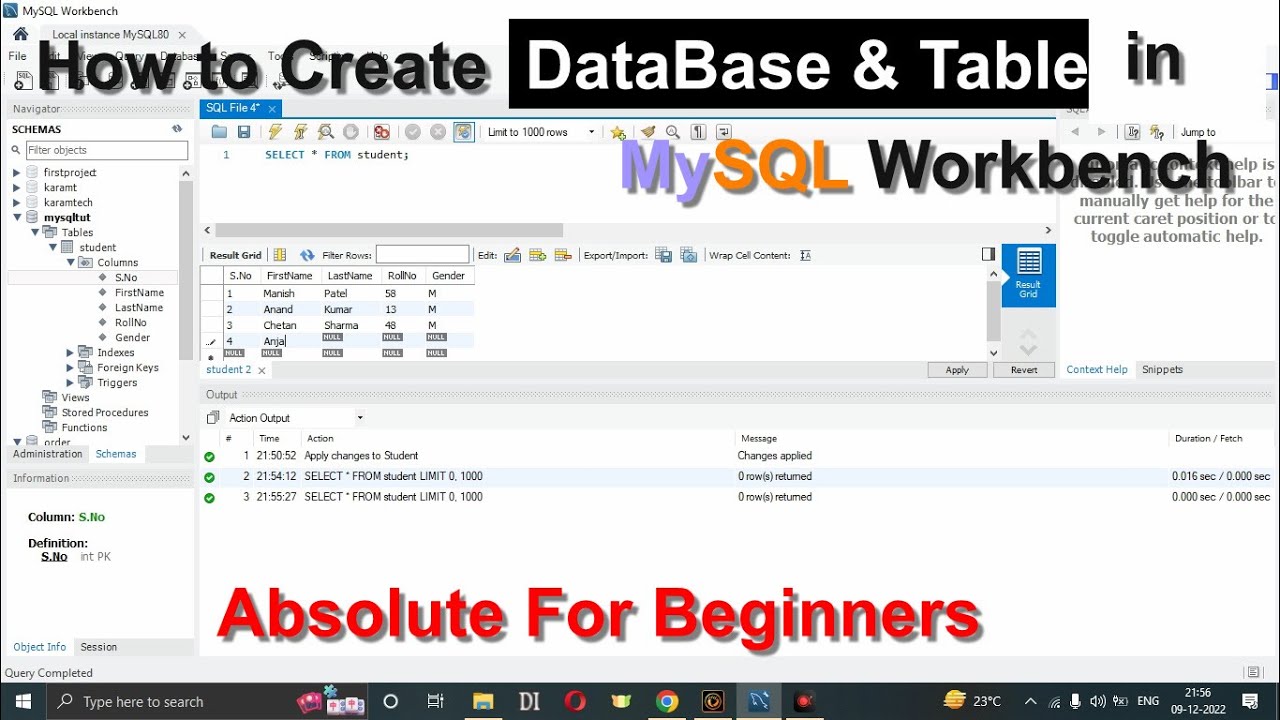Switch to the Schemas tab

(116, 454)
